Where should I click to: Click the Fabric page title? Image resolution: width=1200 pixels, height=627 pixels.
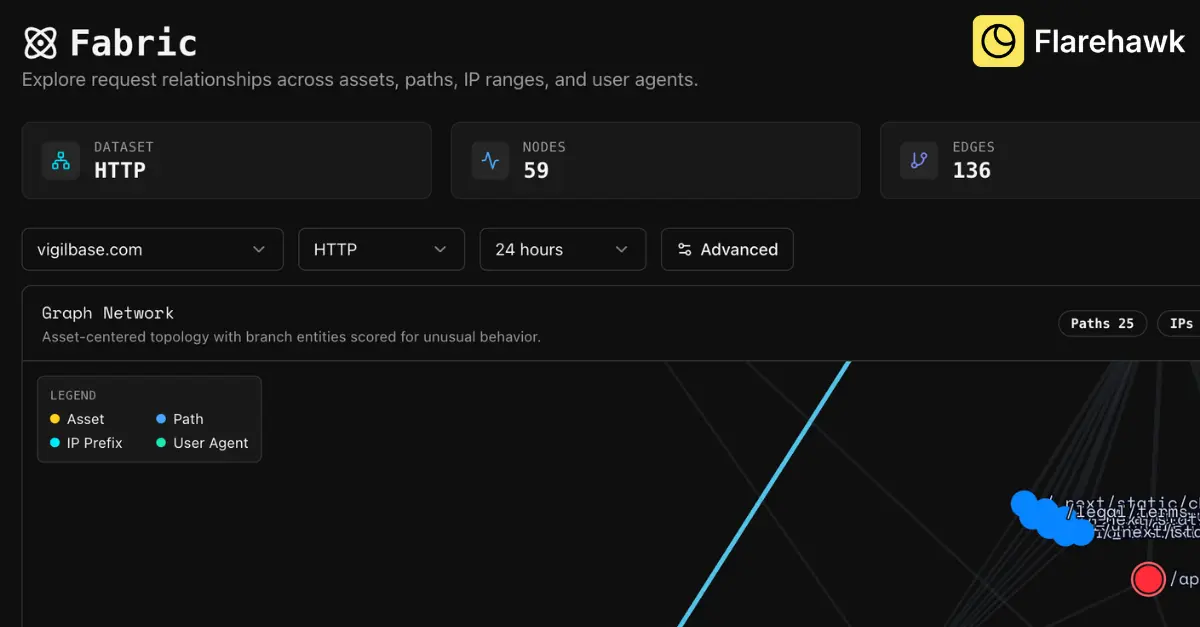point(134,43)
